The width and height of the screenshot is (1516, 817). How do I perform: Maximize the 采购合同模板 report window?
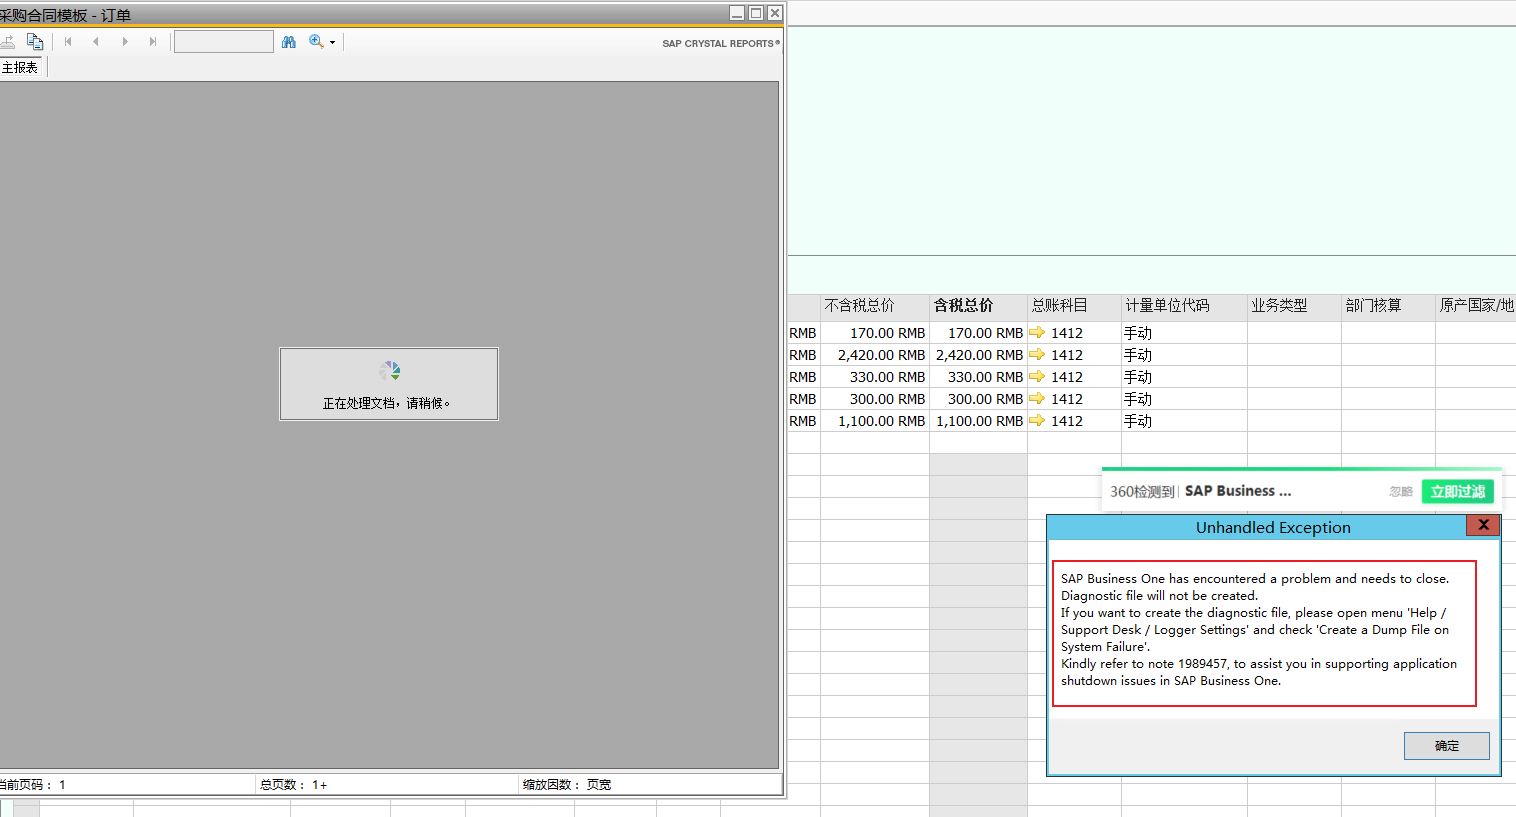[x=756, y=13]
